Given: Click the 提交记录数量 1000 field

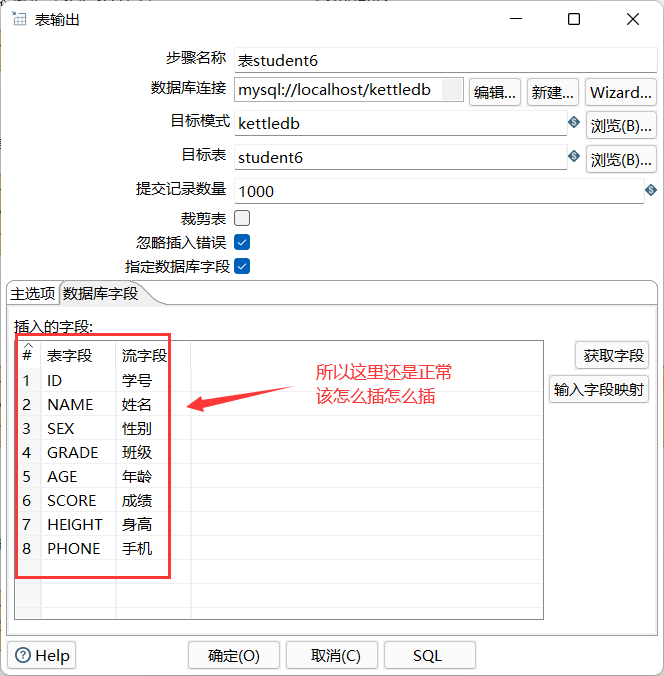Looking at the screenshot, I should tap(439, 191).
